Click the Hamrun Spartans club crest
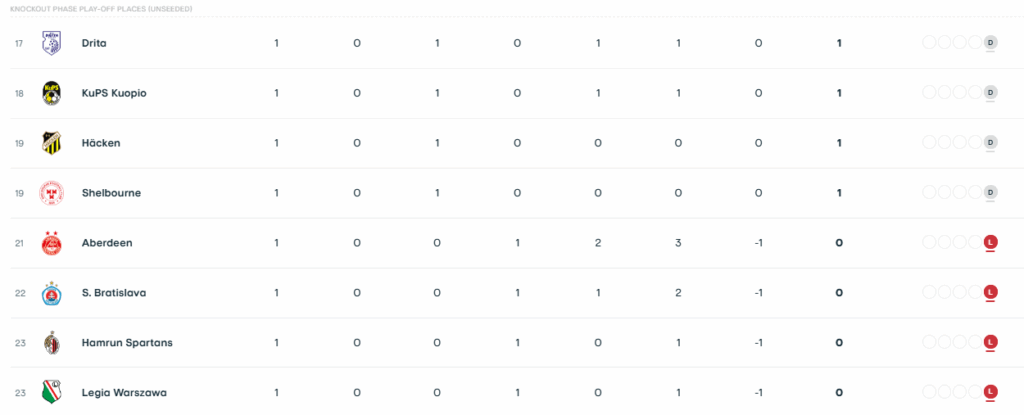Viewport: 1024px width, 415px height. click(51, 343)
